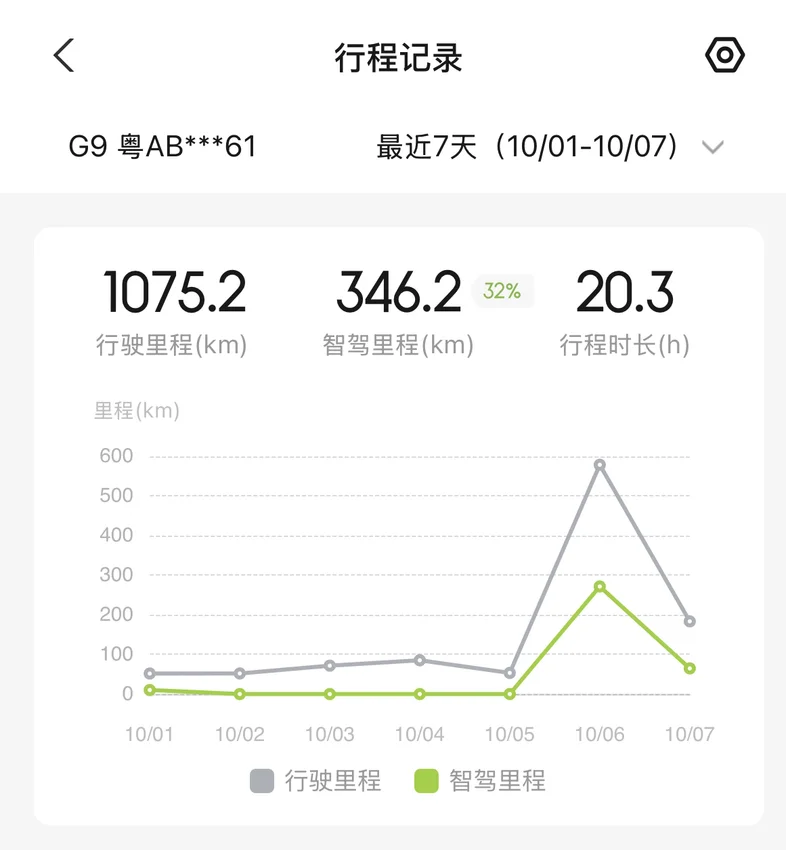This screenshot has width=786, height=850.
Task: Select the grey peak point on 10/06
Action: 600,465
